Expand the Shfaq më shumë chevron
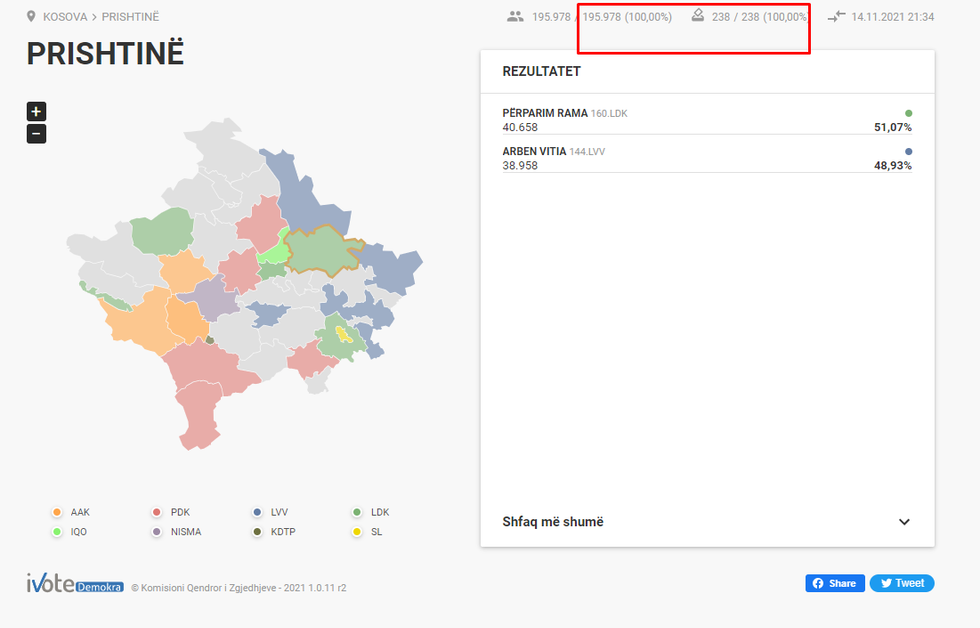980x628 pixels. pos(904,522)
